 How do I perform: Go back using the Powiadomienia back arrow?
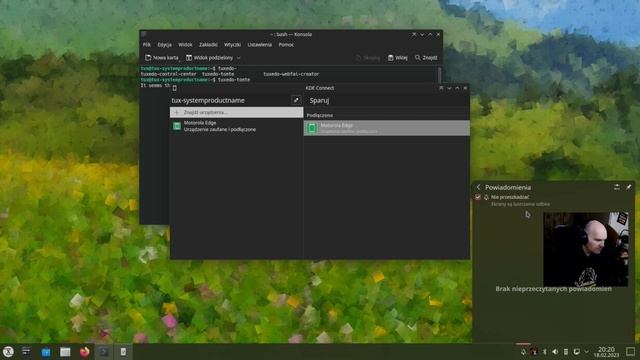[x=478, y=187]
